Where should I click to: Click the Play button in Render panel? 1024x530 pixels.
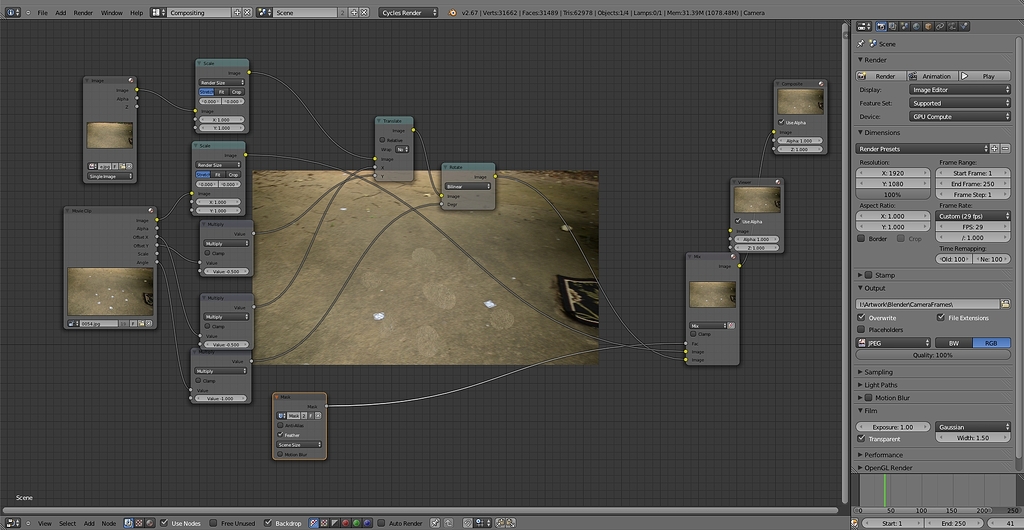984,76
